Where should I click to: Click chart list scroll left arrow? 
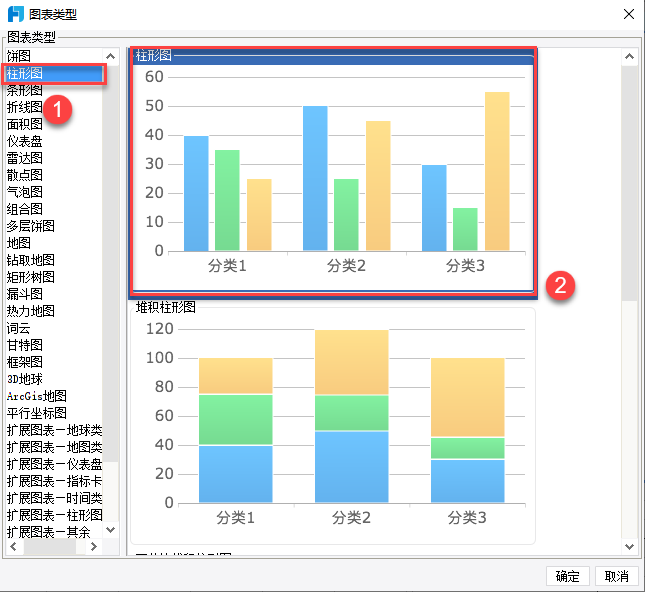[14, 546]
